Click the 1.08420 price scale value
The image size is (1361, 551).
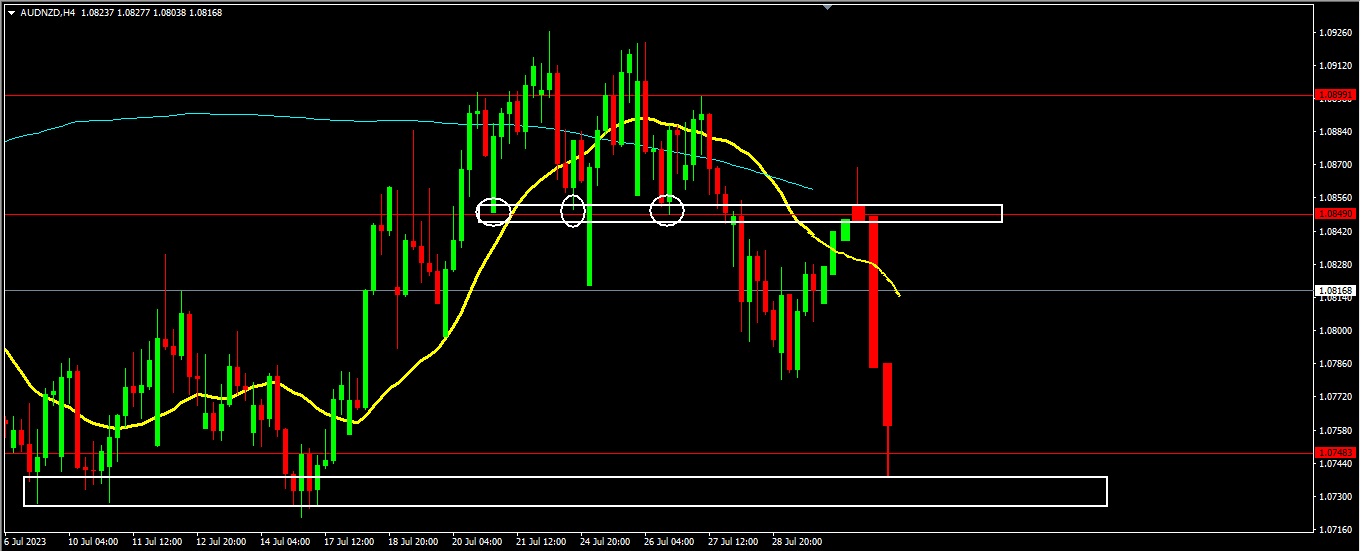[1336, 231]
